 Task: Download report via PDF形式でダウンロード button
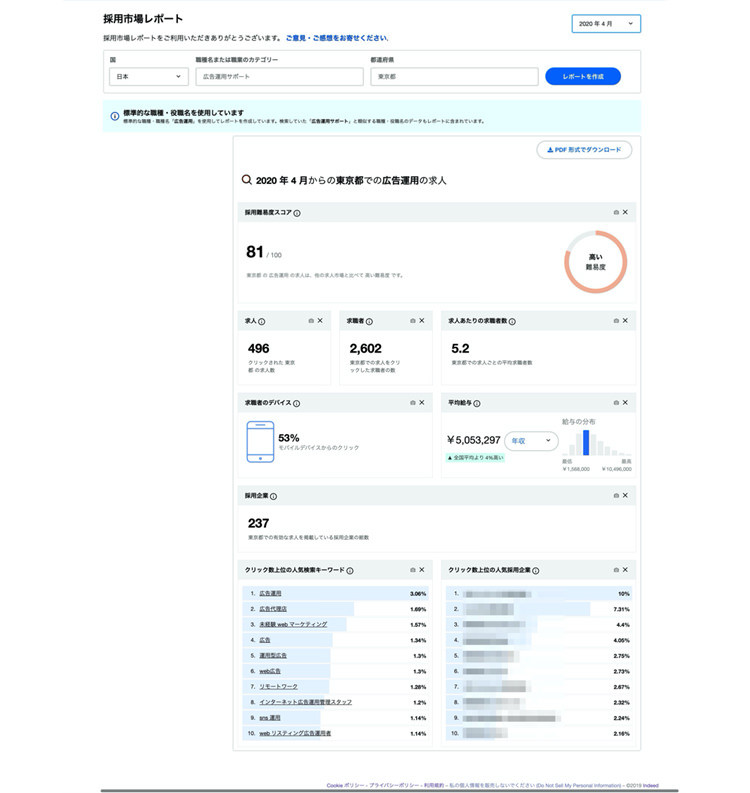(x=584, y=150)
